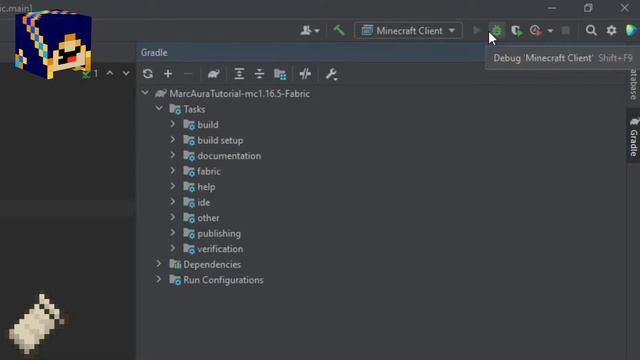The width and height of the screenshot is (640, 360).
Task: Go to previous highlighted problem arrow
Action: pyautogui.click(x=110, y=73)
